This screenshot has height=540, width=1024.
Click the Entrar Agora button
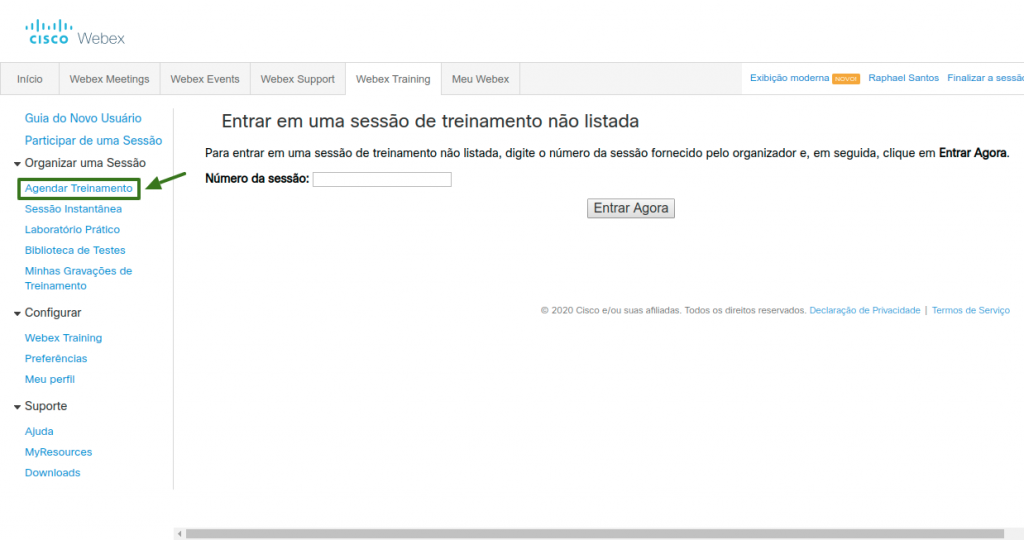[631, 208]
